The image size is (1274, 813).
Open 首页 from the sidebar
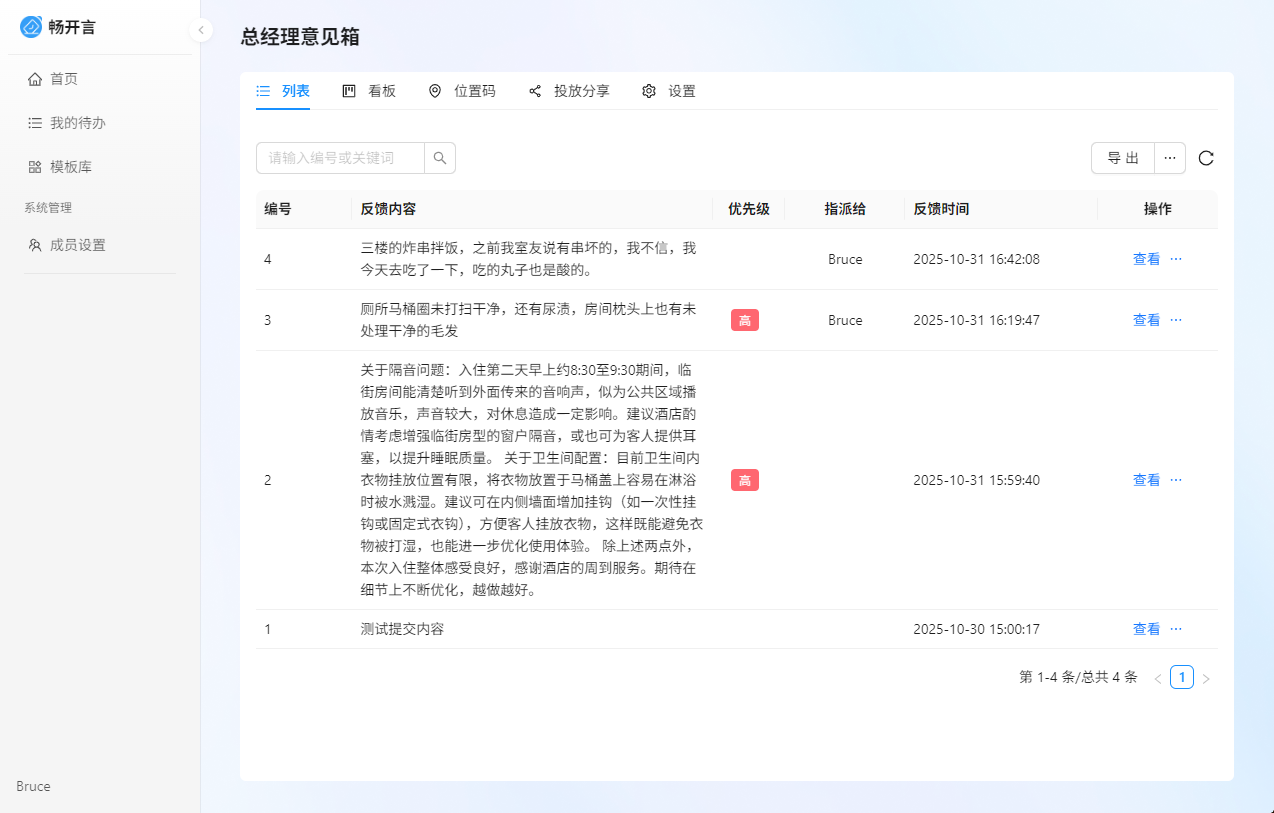click(64, 79)
